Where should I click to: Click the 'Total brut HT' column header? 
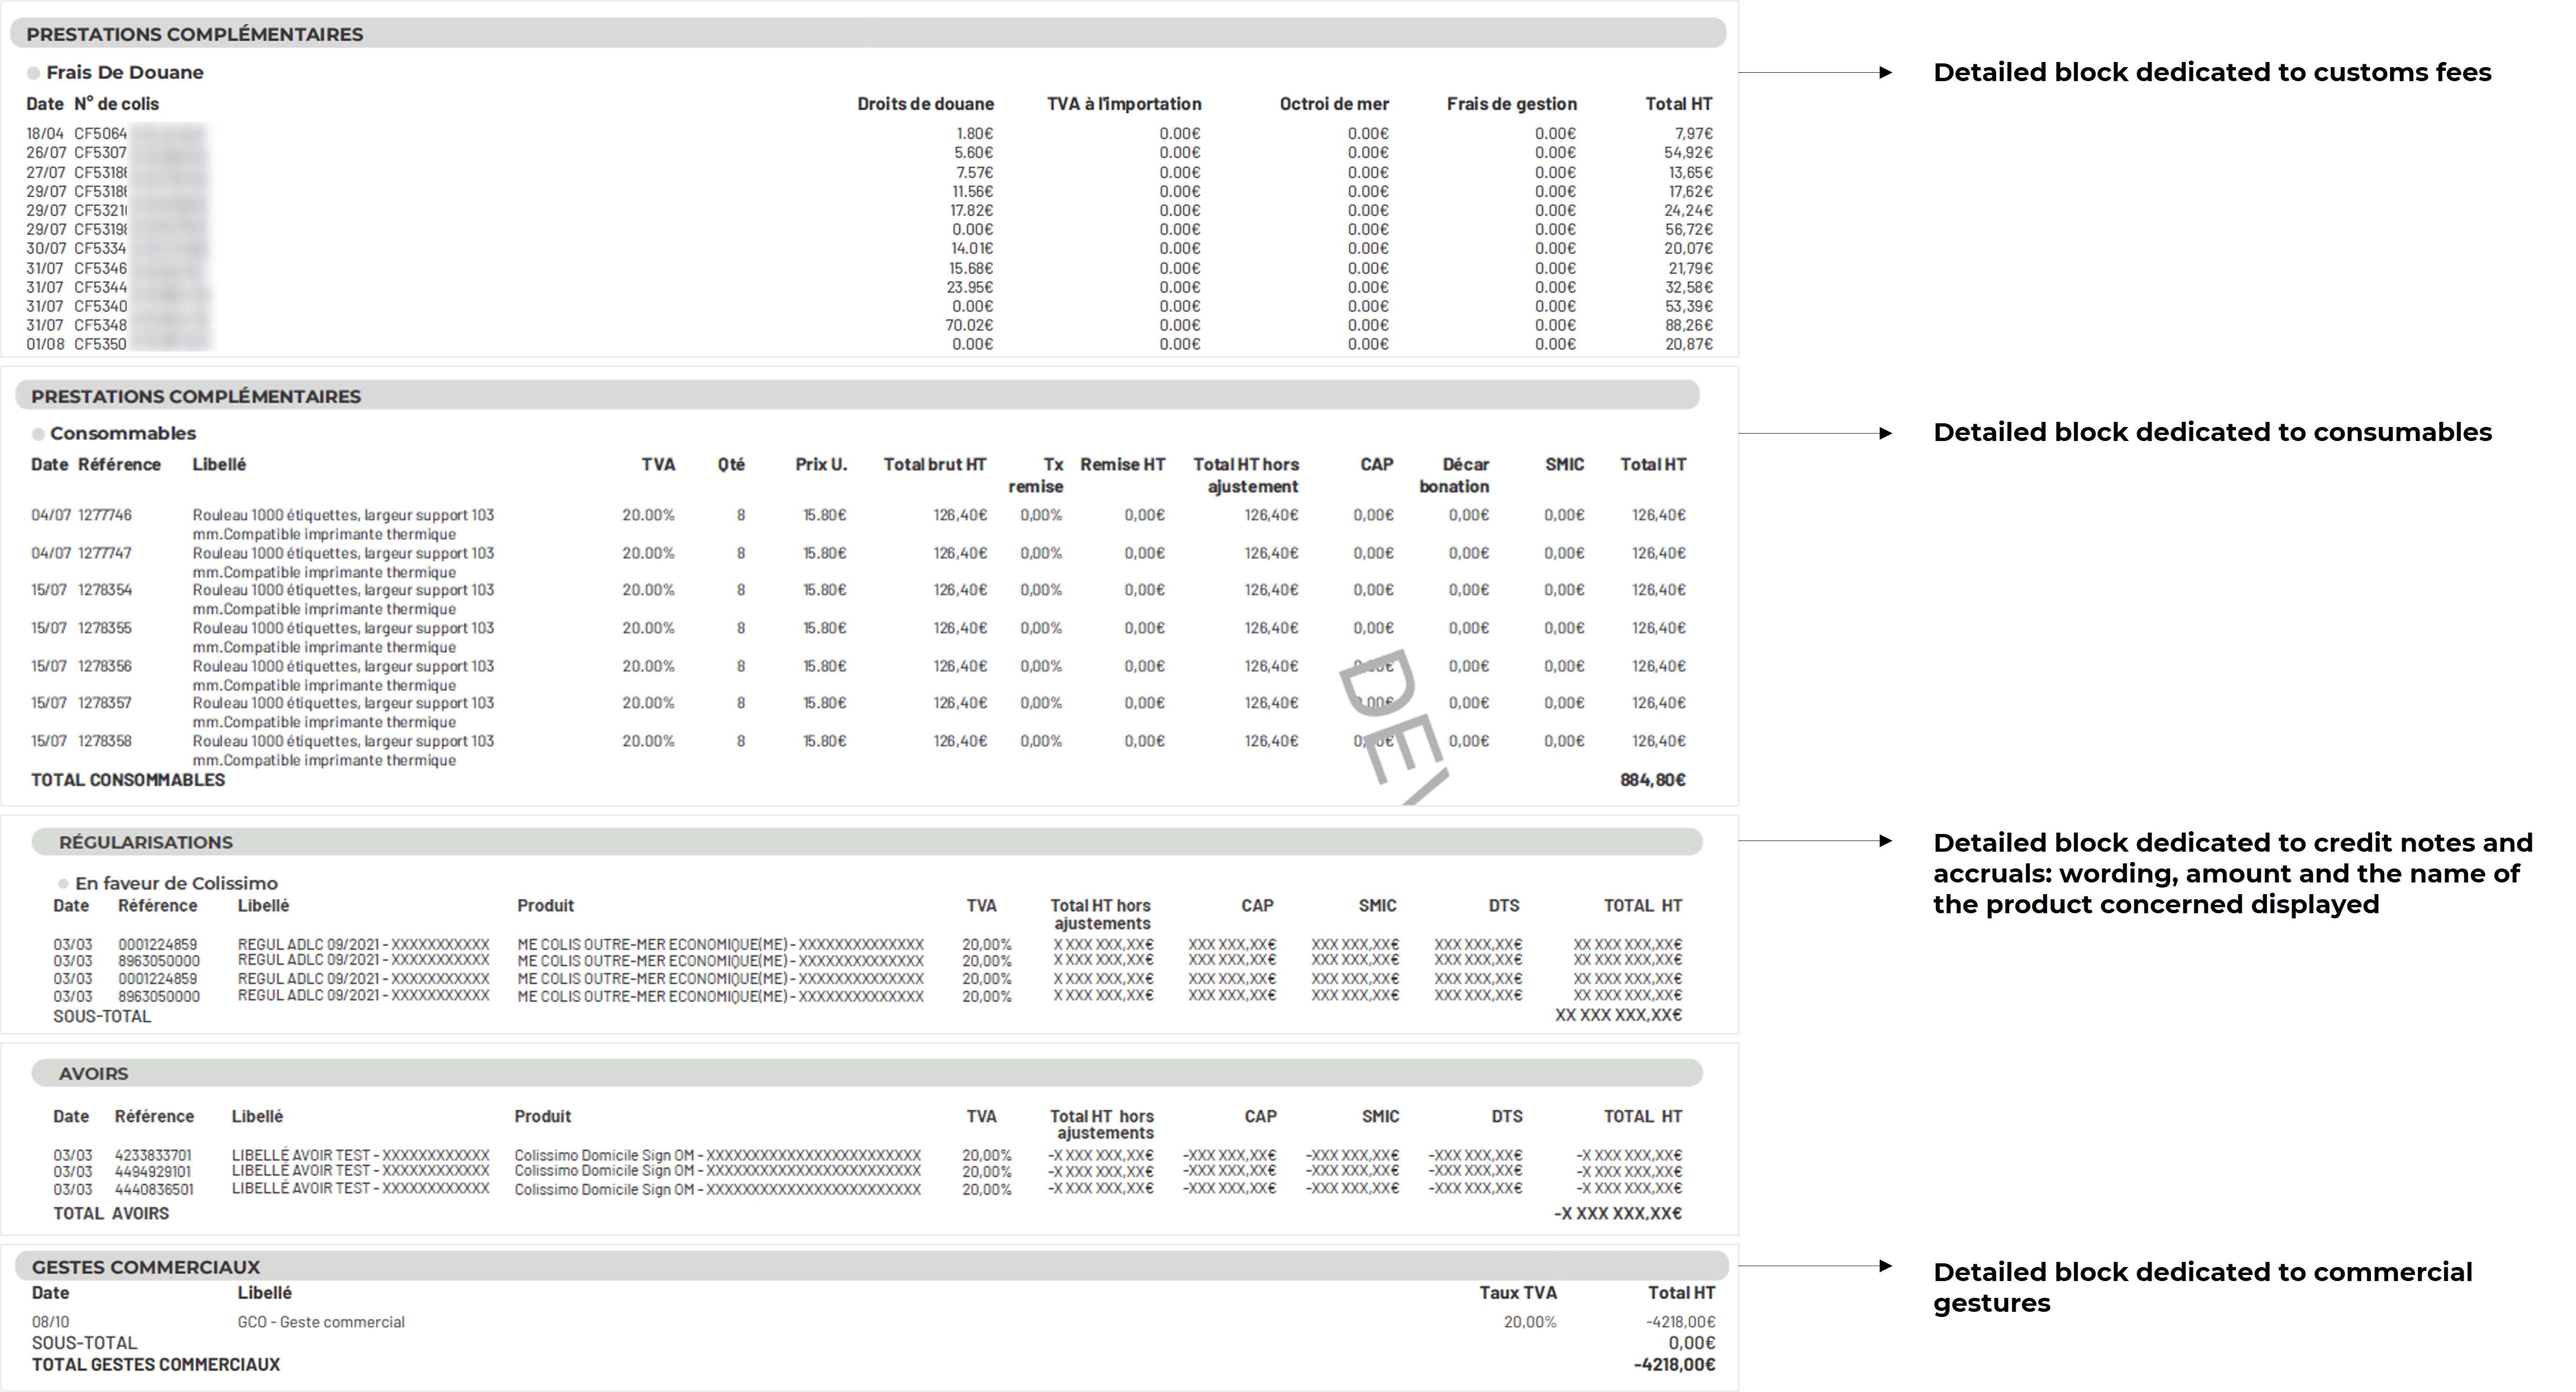(935, 464)
